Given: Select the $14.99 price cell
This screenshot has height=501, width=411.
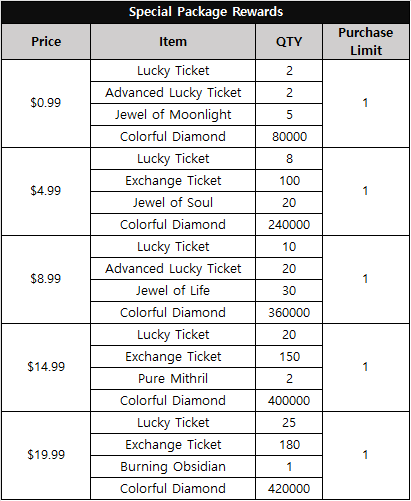Looking at the screenshot, I should click(x=46, y=367).
